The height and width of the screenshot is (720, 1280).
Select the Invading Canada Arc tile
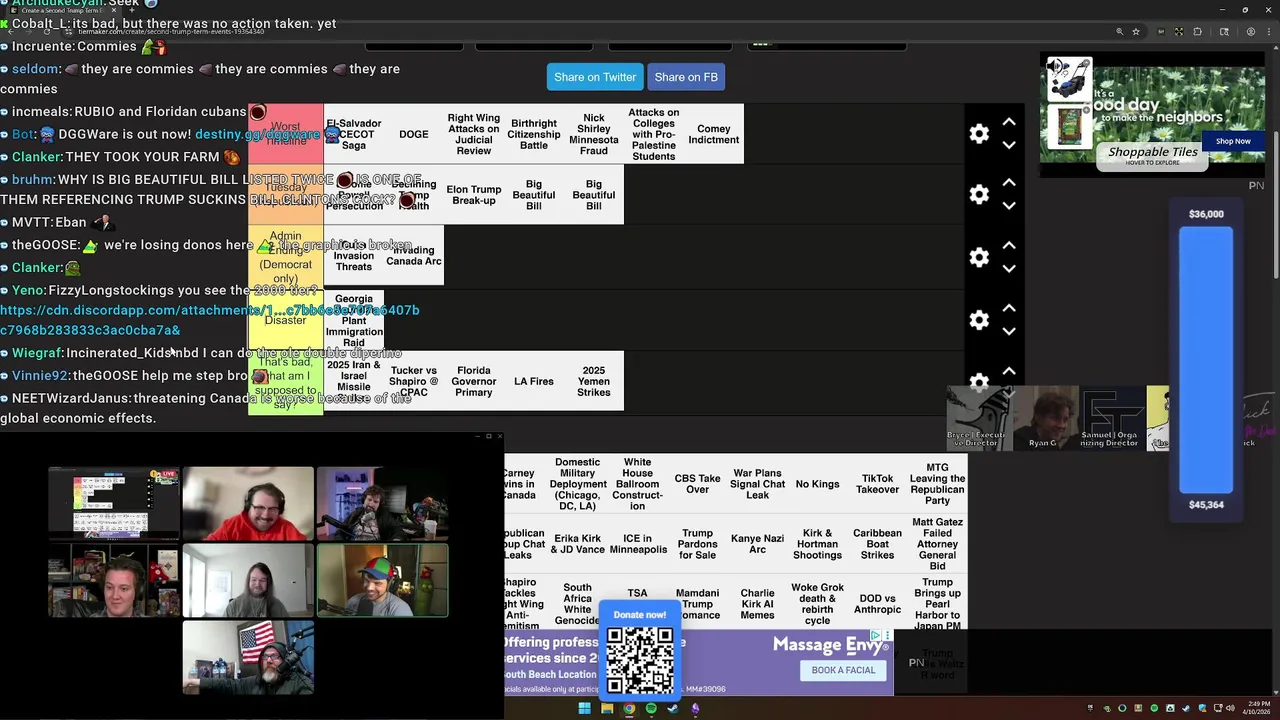tap(414, 256)
